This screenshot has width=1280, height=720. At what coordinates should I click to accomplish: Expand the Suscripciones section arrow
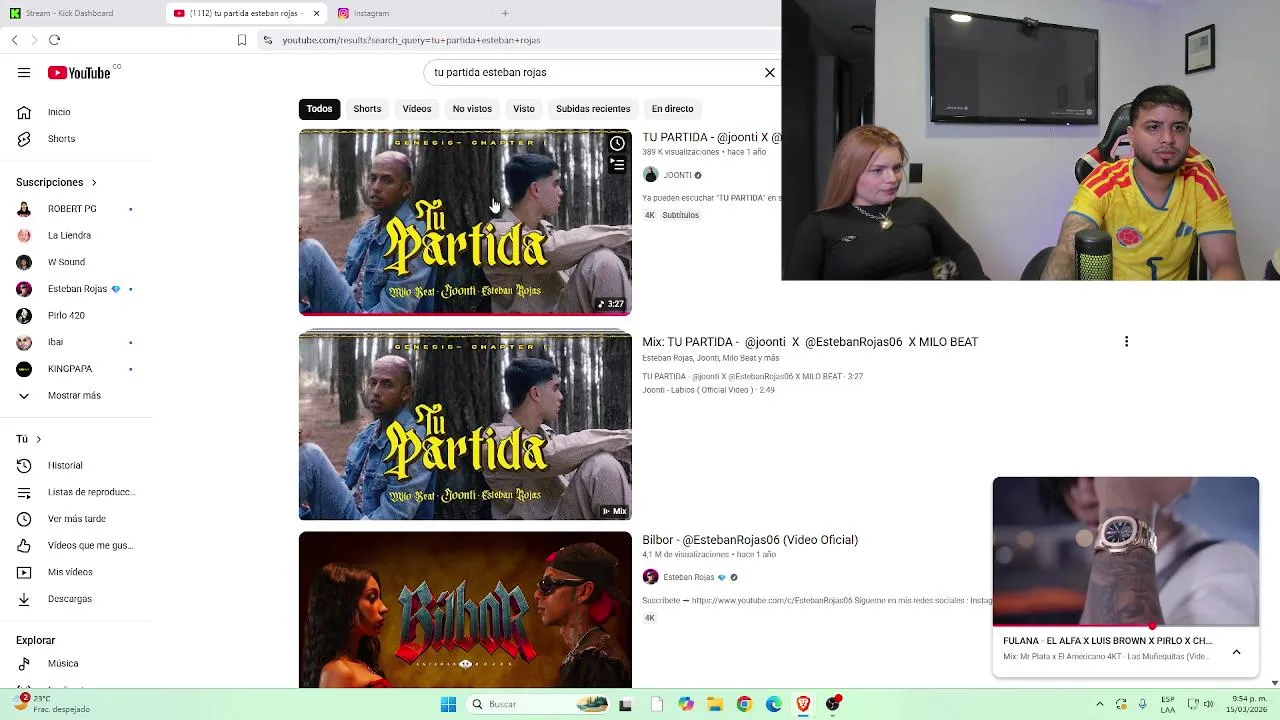pyautogui.click(x=94, y=183)
